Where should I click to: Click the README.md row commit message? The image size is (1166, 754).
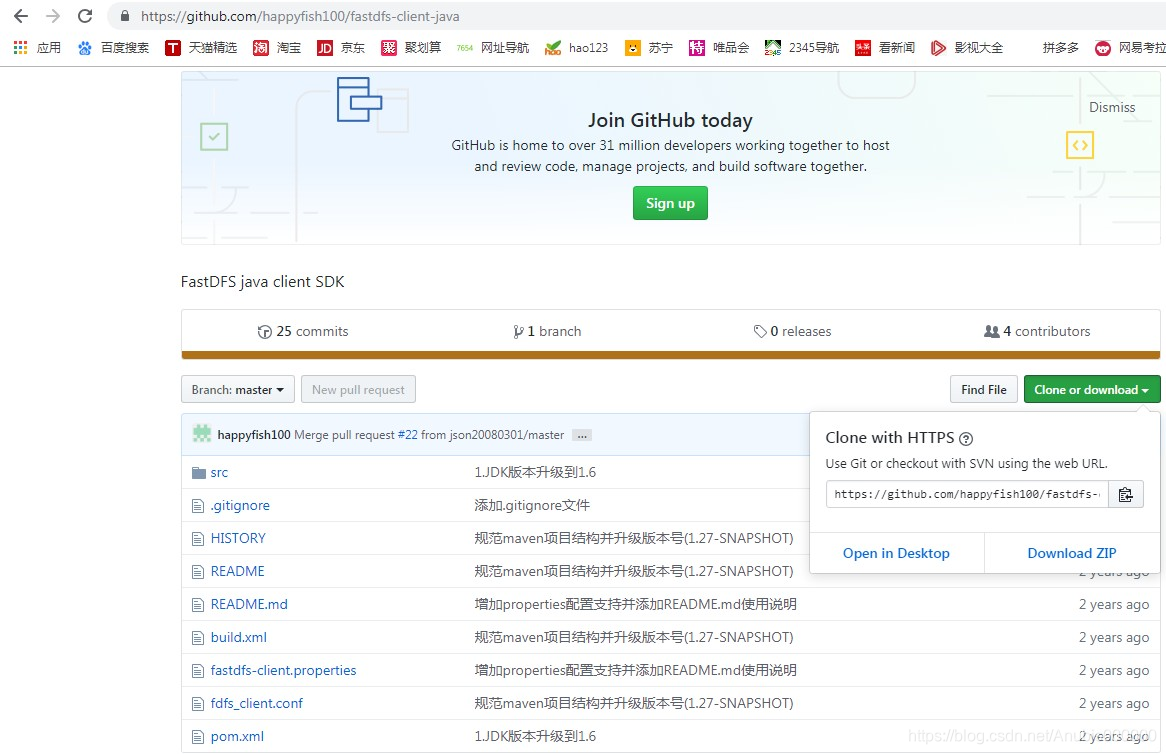636,605
